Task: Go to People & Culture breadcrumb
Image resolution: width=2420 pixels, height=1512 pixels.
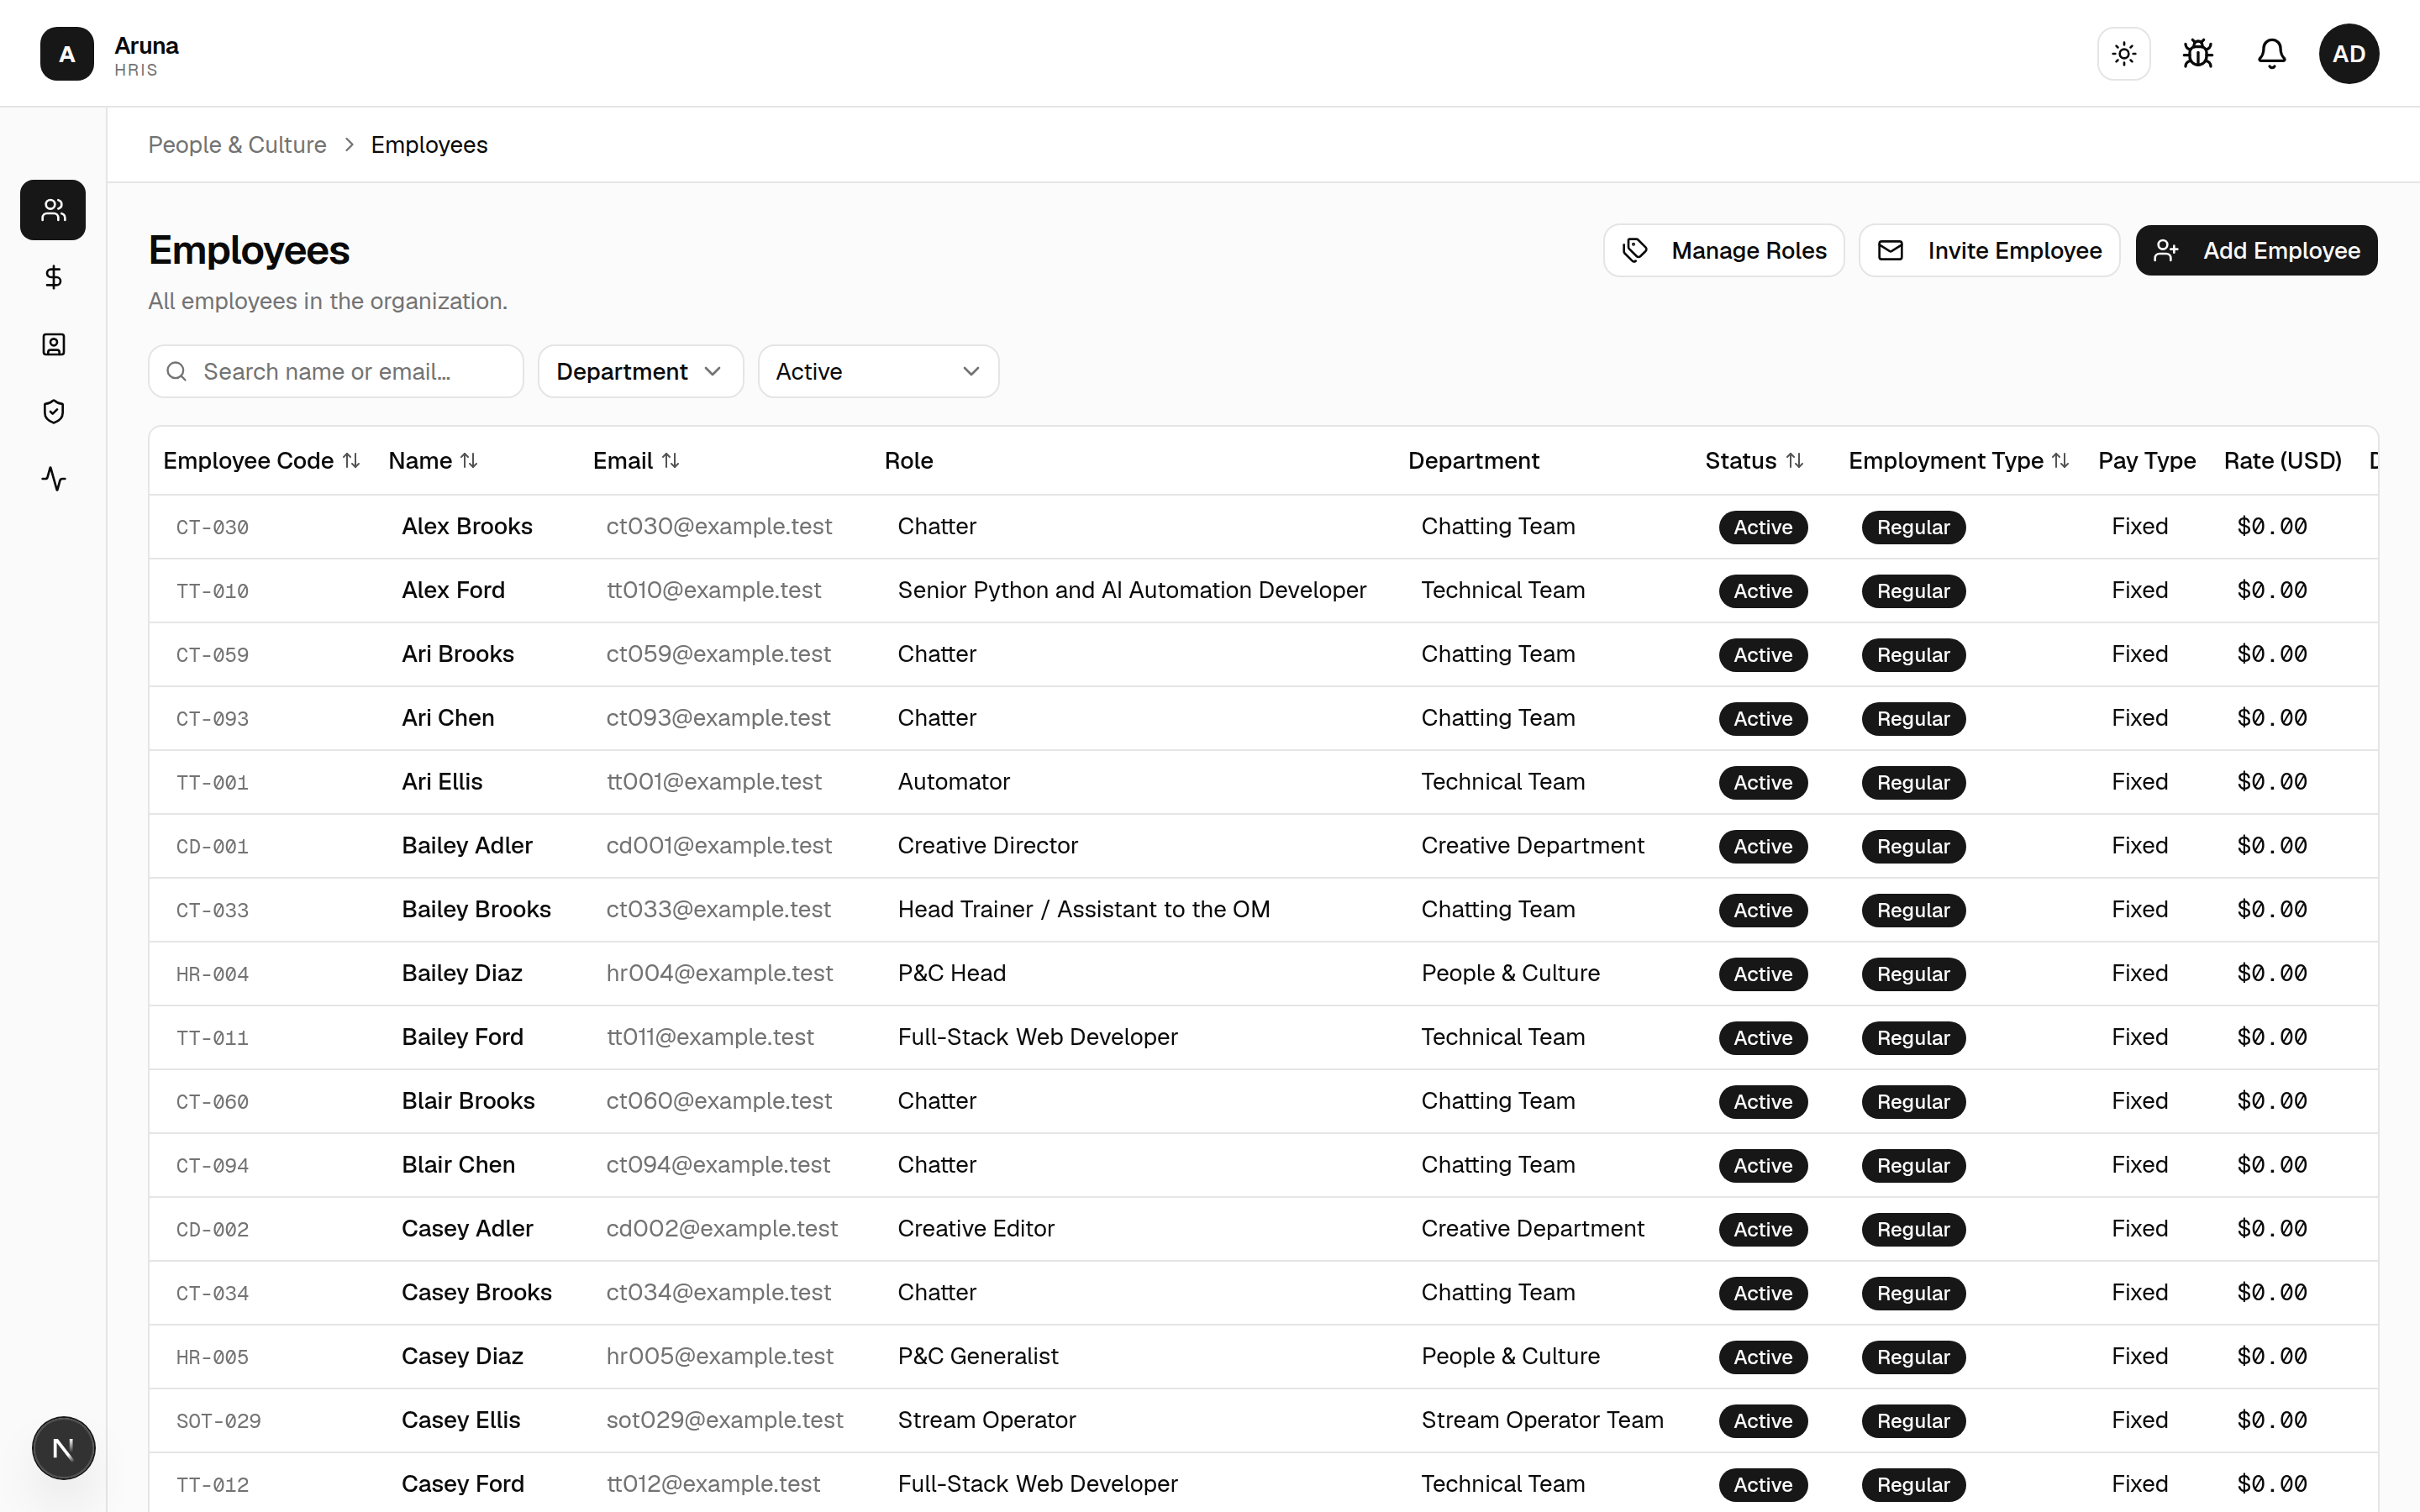Action: click(237, 145)
